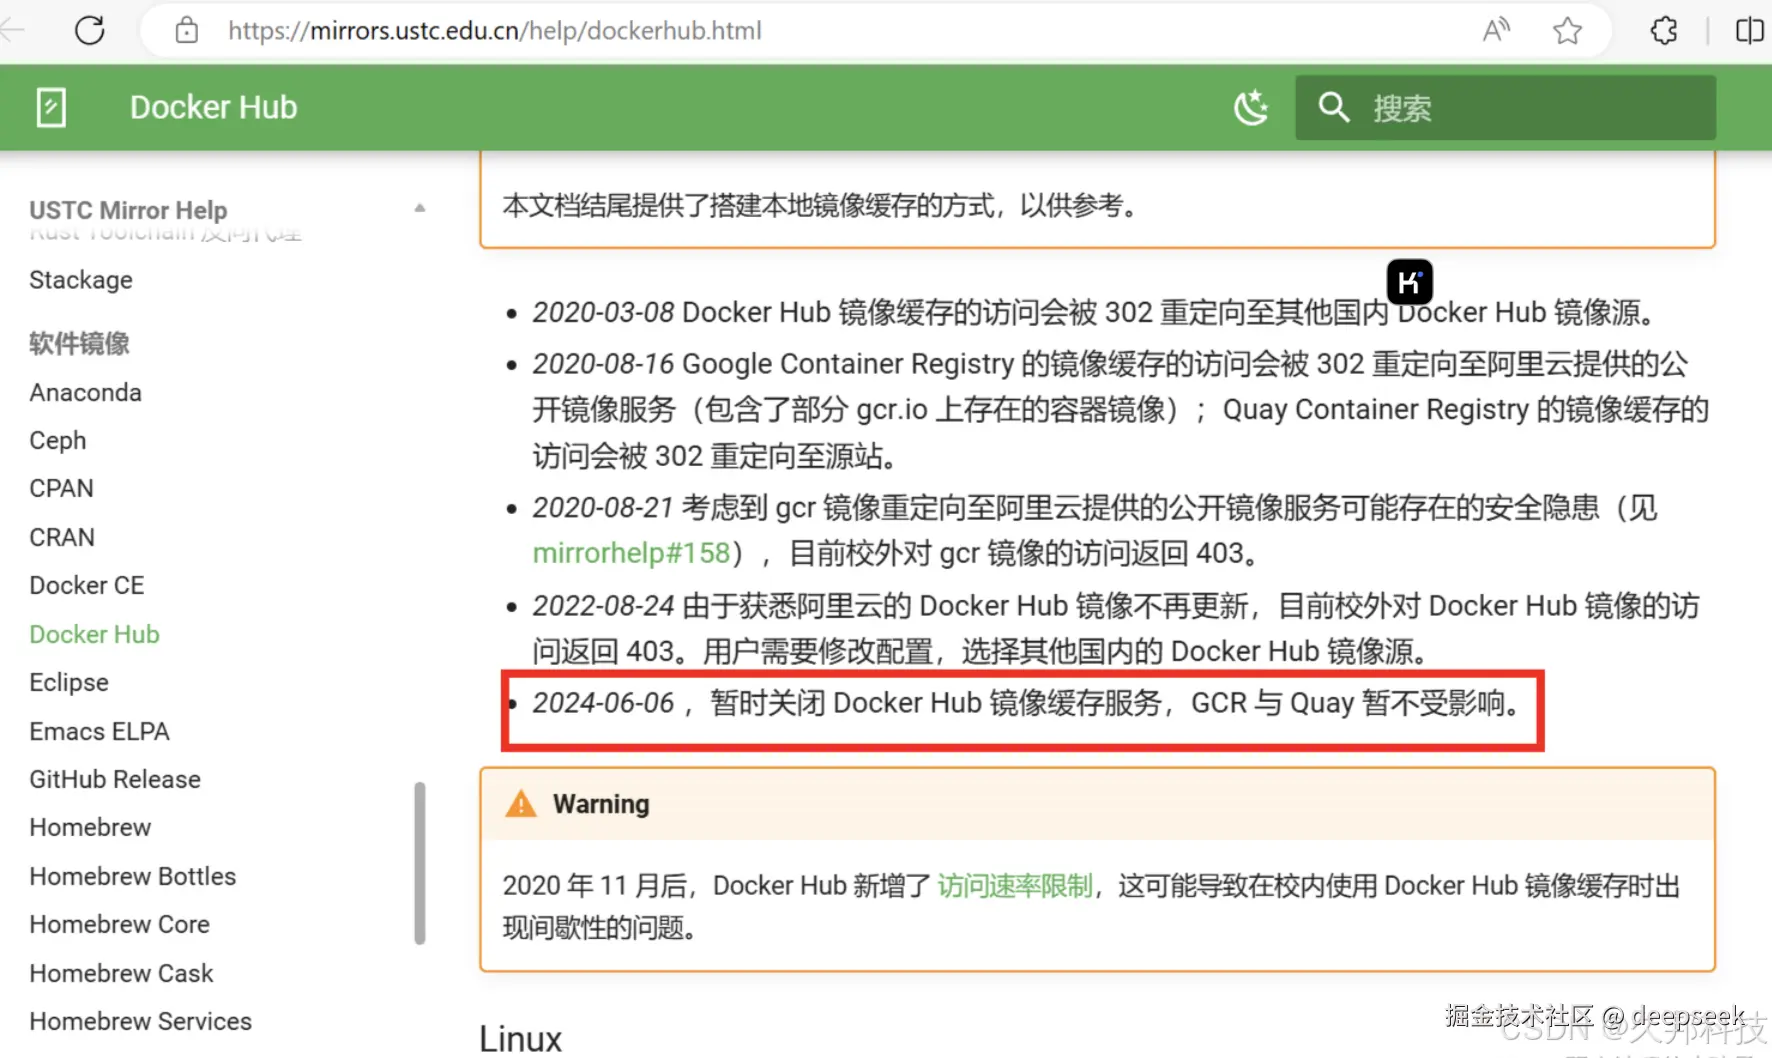This screenshot has height=1058, width=1772.
Task: Click the search magnifier icon
Action: click(x=1334, y=107)
